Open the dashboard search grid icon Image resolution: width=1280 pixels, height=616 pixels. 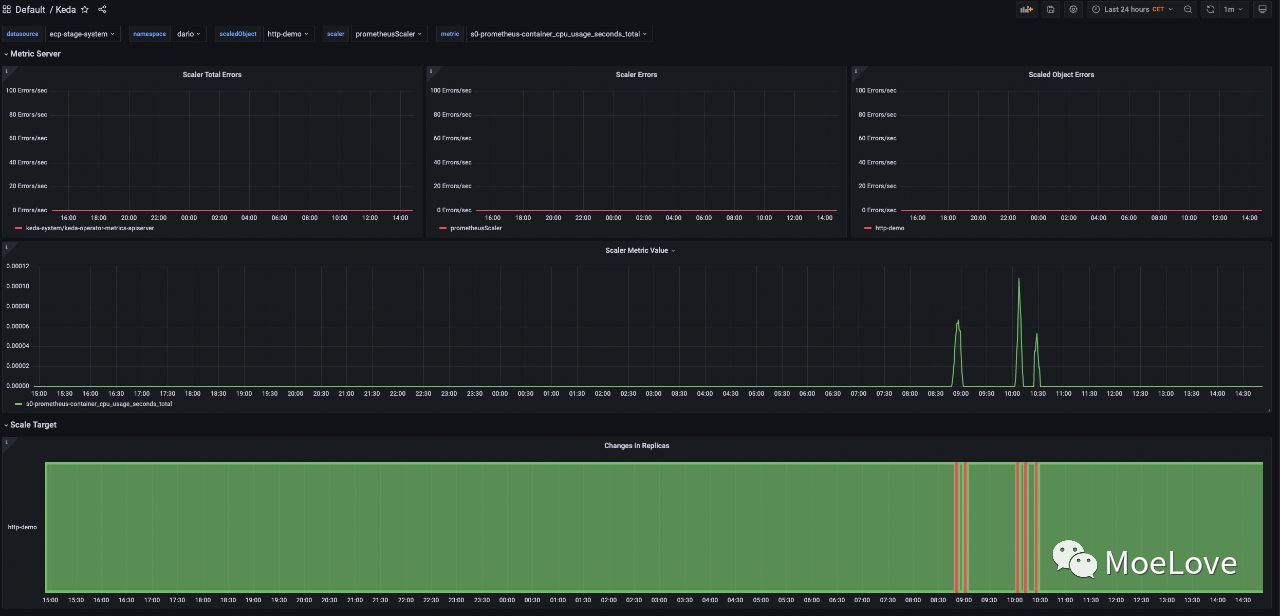pyautogui.click(x=6, y=9)
